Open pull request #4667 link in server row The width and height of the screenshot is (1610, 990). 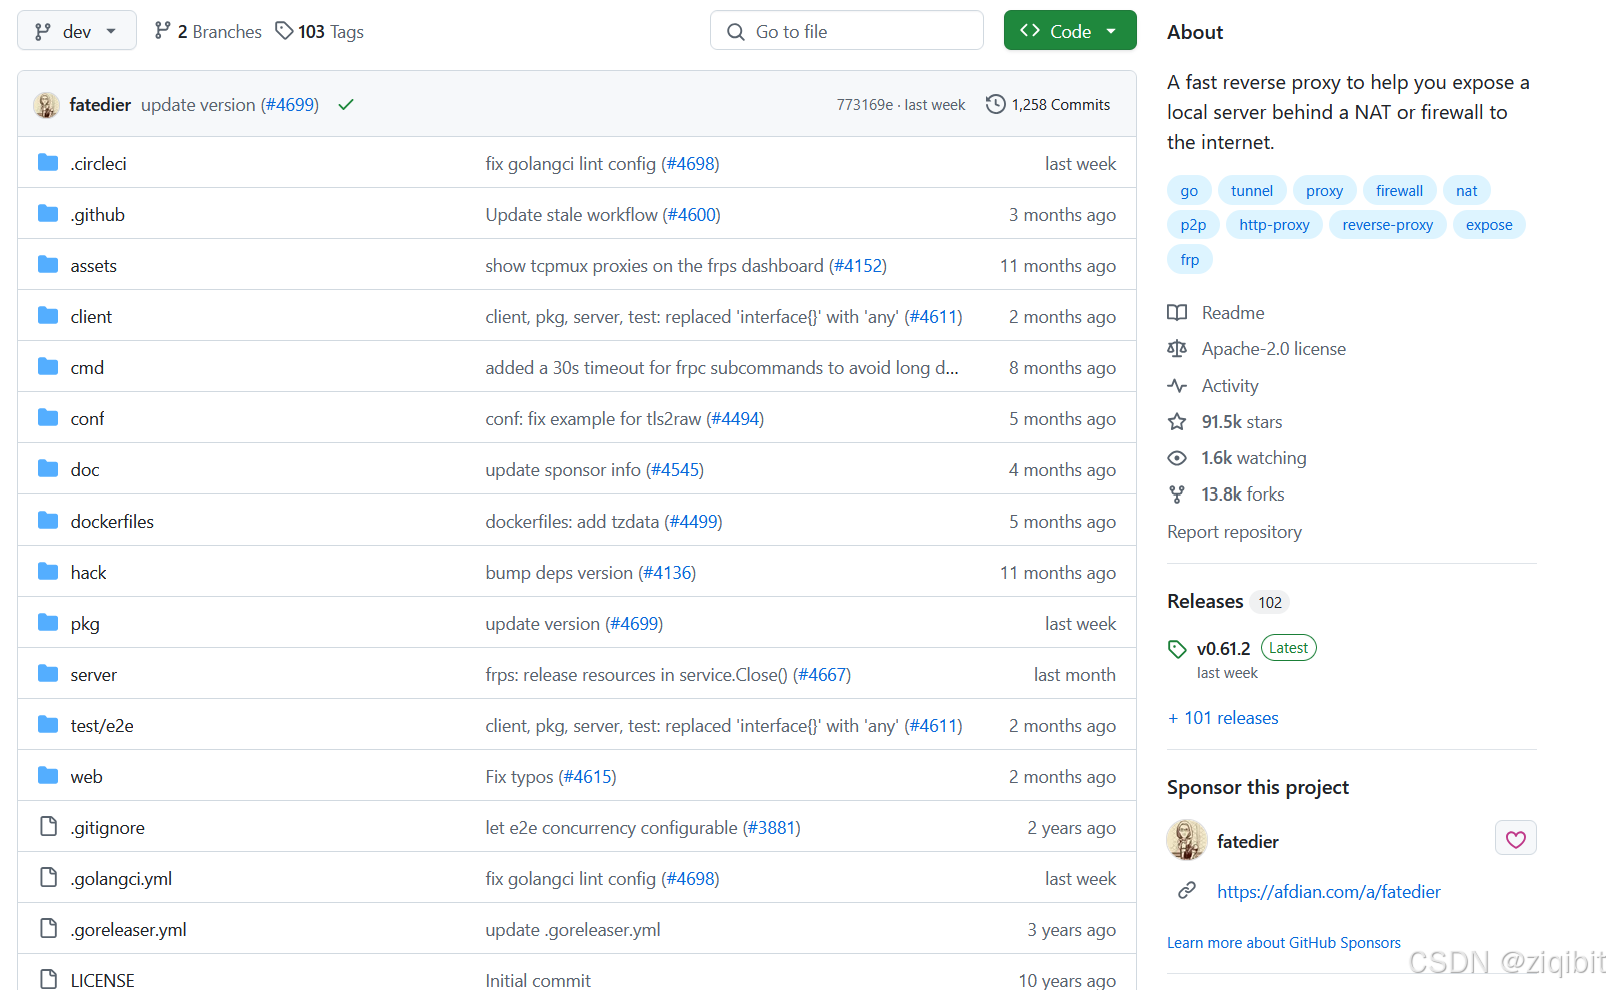tap(822, 675)
